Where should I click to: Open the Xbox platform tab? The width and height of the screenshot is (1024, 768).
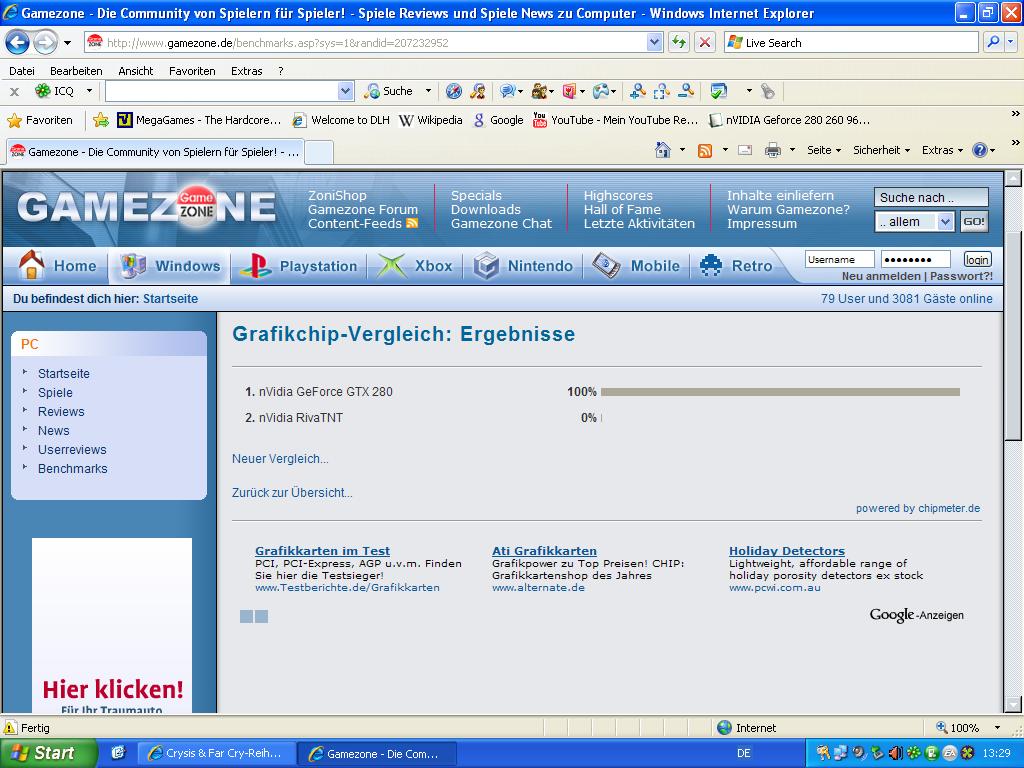tap(415, 266)
